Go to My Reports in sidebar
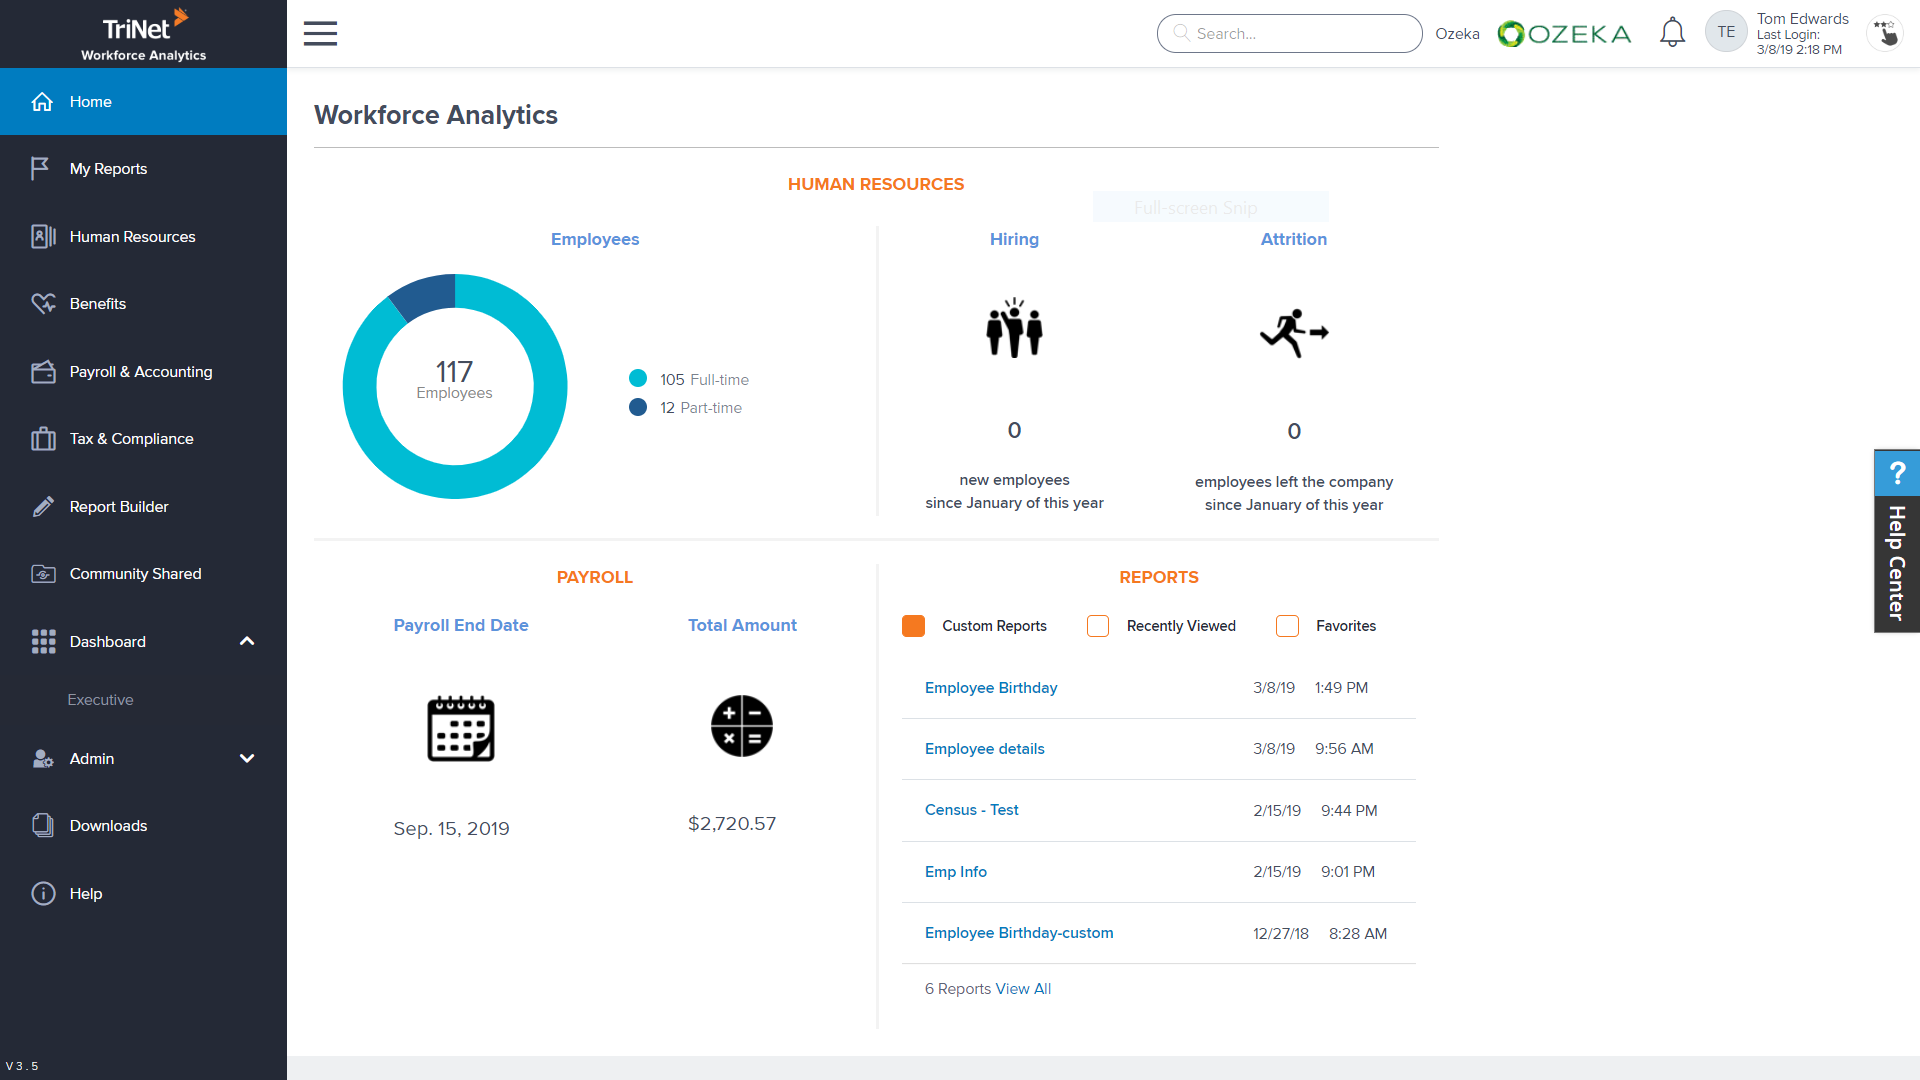This screenshot has height=1080, width=1920. coord(108,169)
